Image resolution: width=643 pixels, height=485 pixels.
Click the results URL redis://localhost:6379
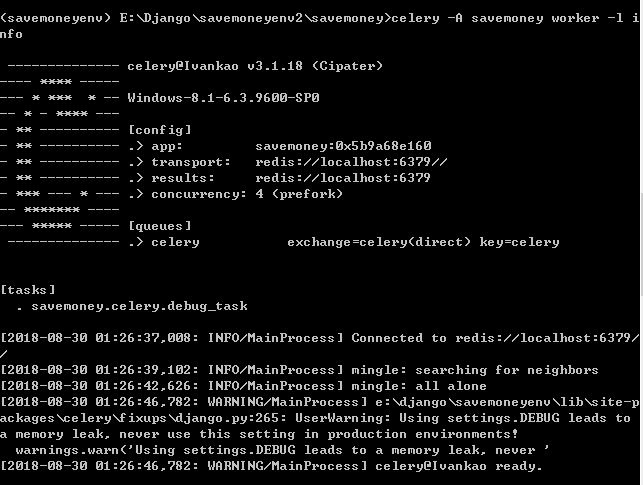pos(343,178)
